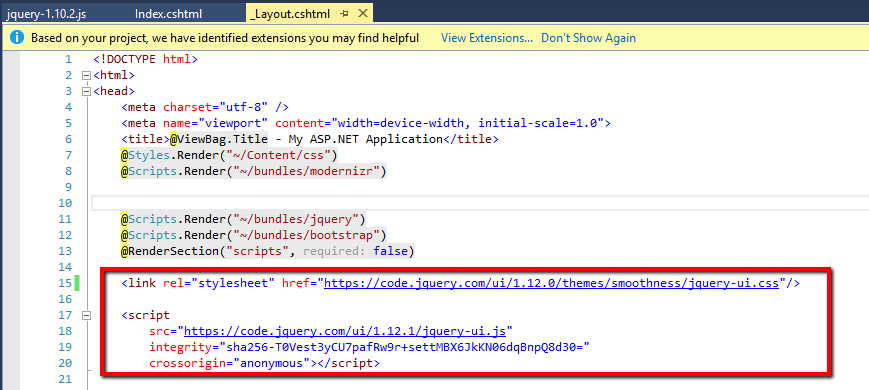Open jquery-ui.css stylesheet URL
The height and width of the screenshot is (390, 869).
pos(551,283)
